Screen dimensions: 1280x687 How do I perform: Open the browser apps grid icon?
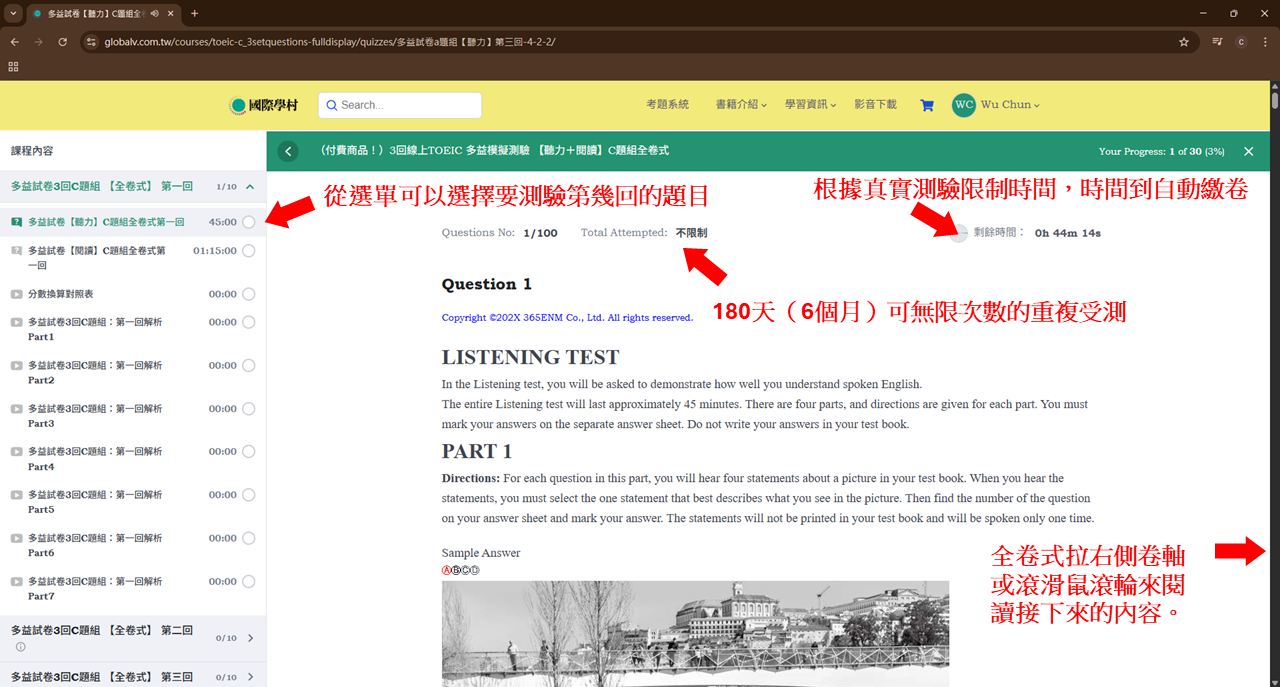[x=13, y=67]
